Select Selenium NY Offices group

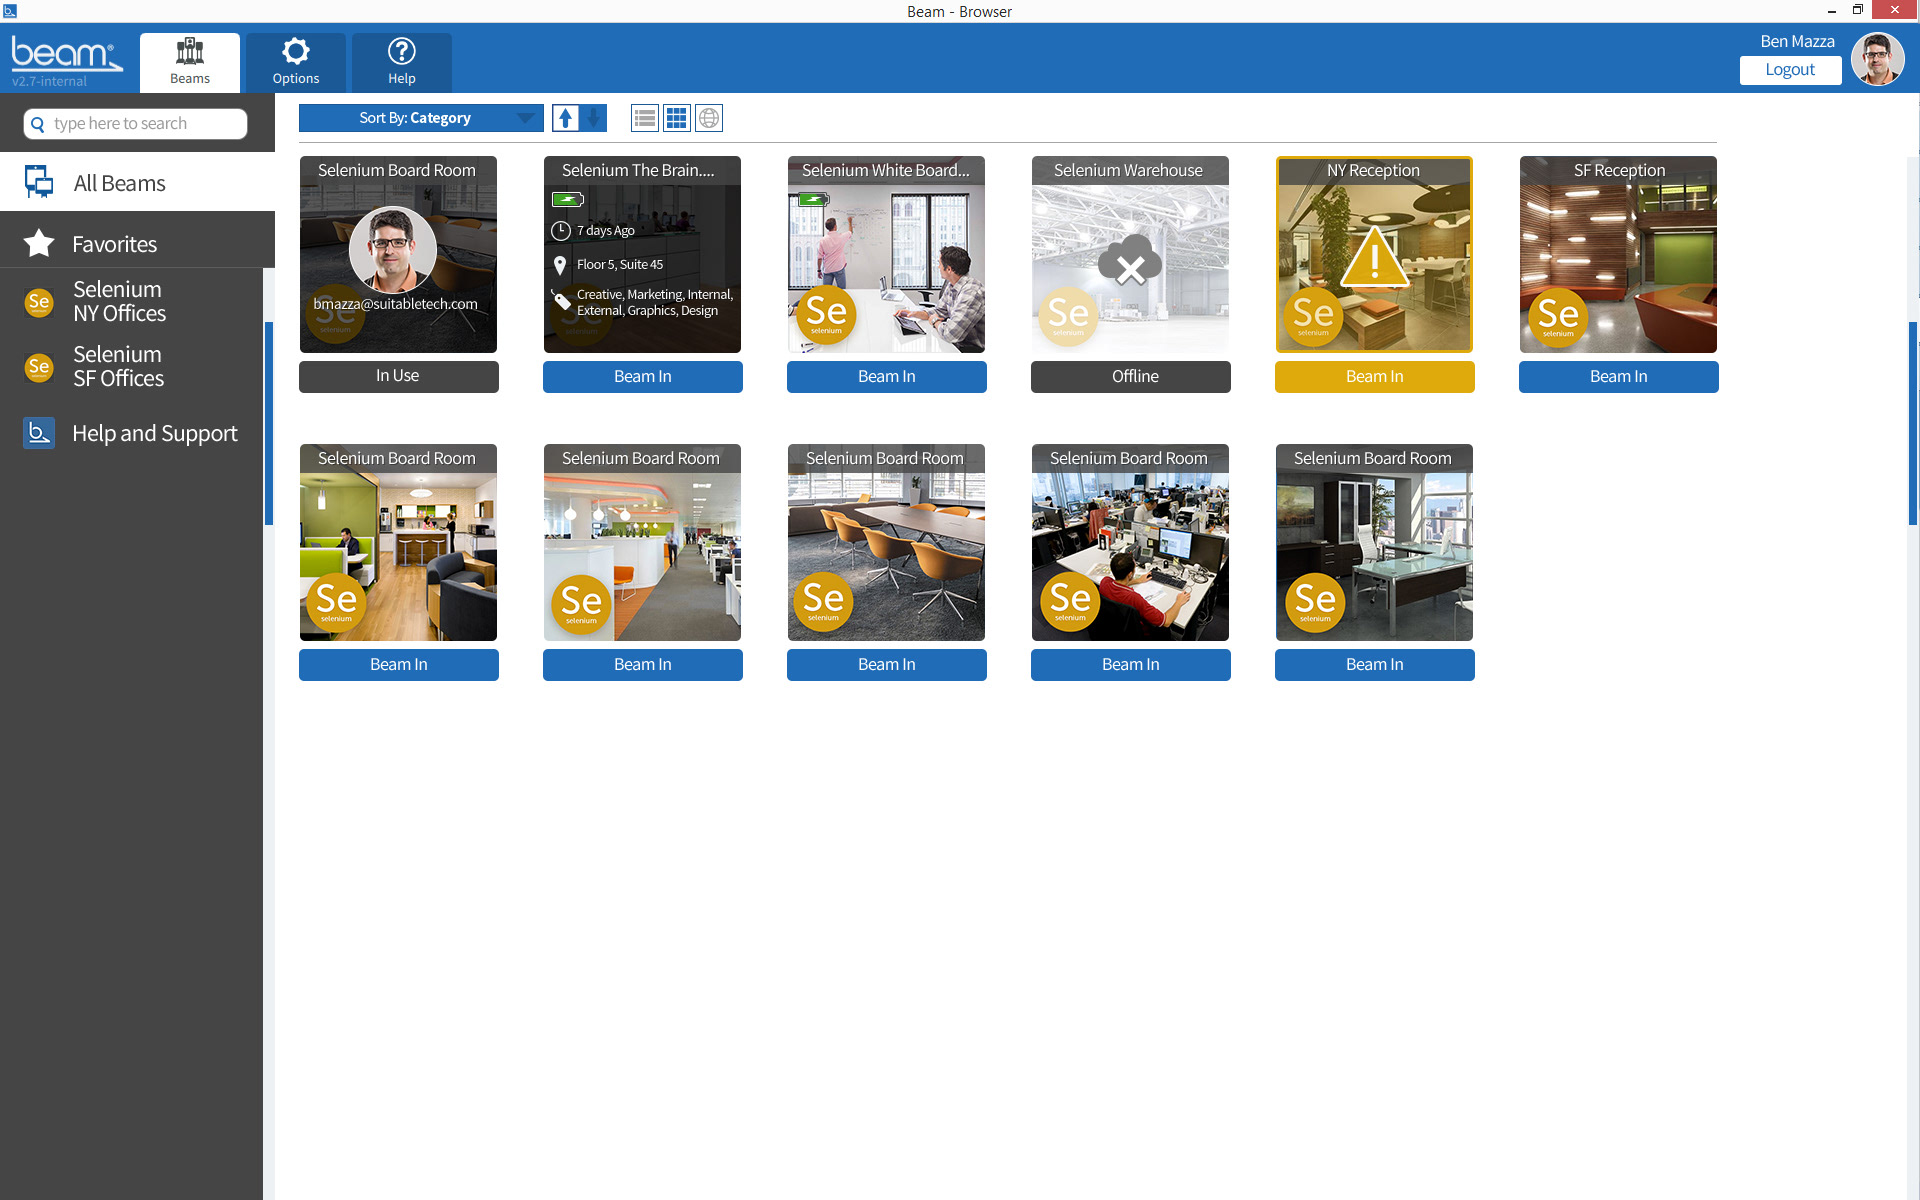[x=131, y=301]
